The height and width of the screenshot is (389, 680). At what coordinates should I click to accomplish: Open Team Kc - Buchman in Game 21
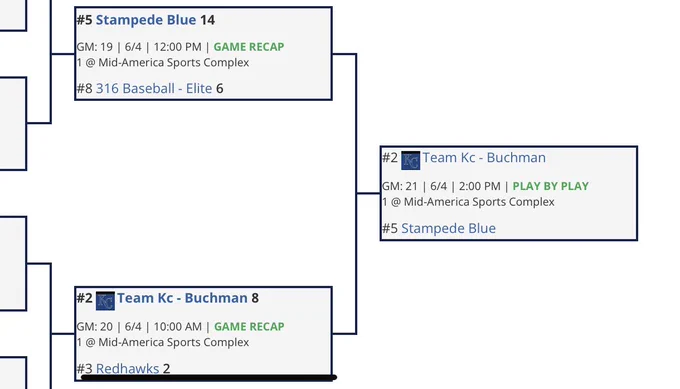pos(484,158)
